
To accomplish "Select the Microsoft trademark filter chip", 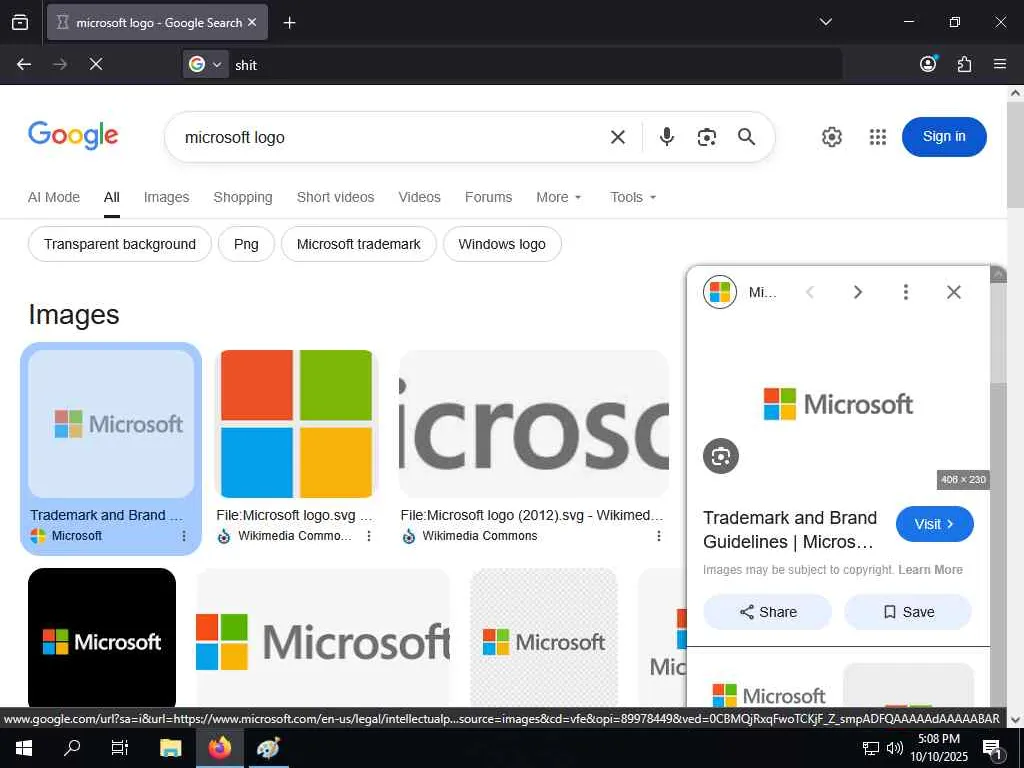I will click(359, 244).
